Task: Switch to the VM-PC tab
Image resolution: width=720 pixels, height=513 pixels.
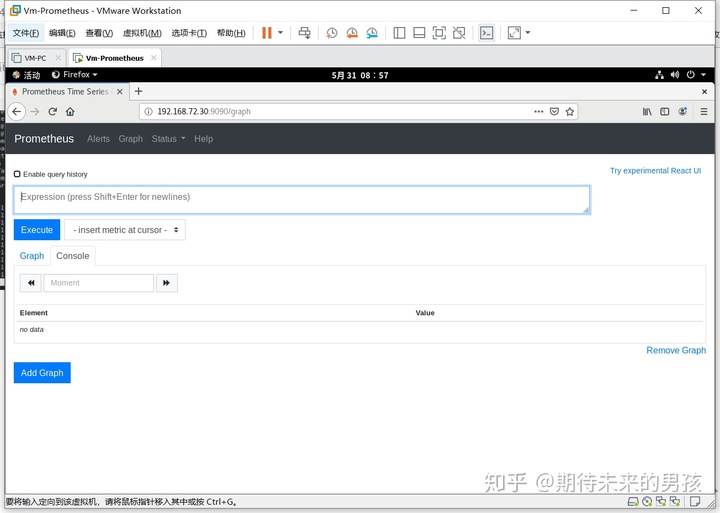Action: point(36,58)
